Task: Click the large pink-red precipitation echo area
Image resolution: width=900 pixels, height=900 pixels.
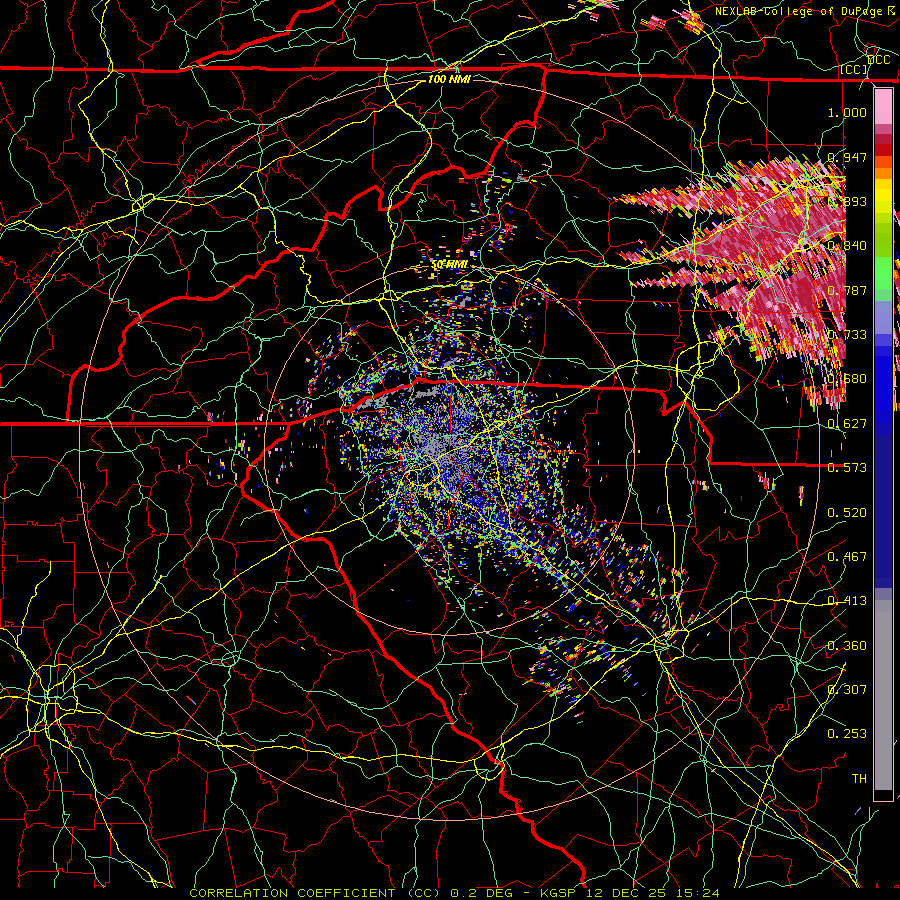Action: tap(769, 258)
